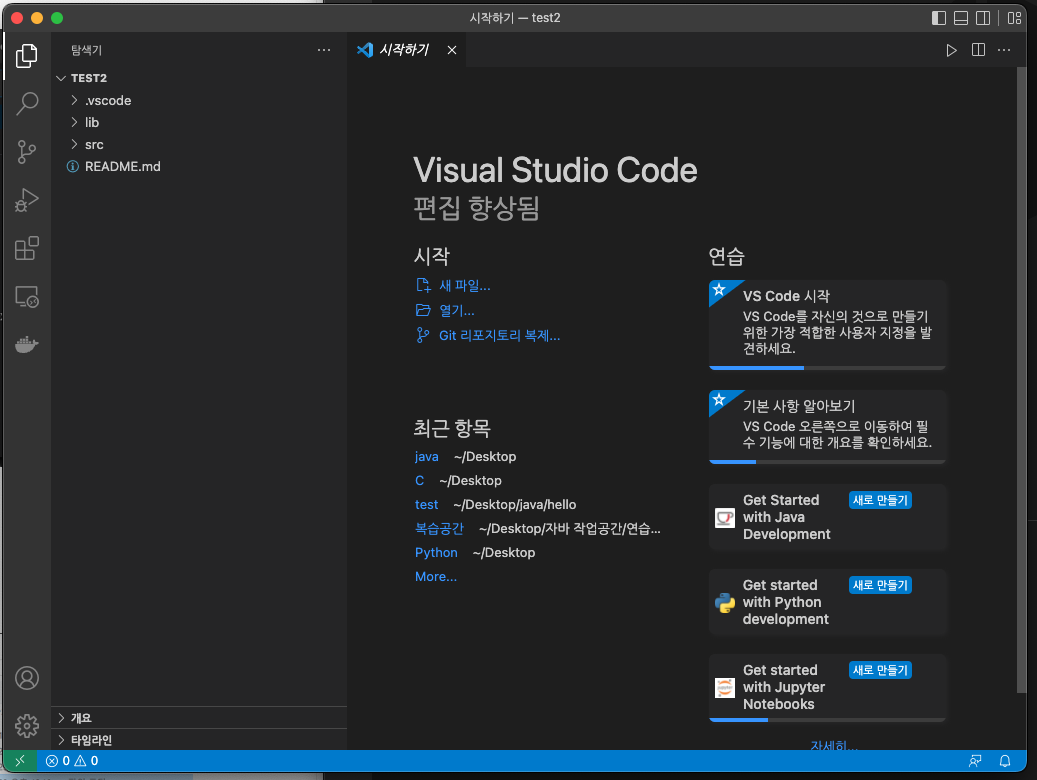Open the Accounts icon
The image size is (1037, 780).
[26, 678]
